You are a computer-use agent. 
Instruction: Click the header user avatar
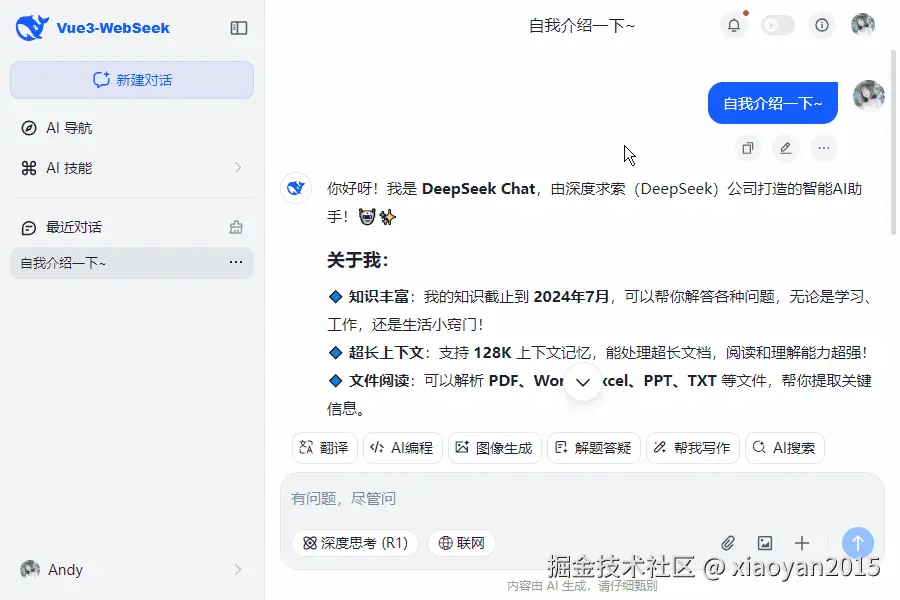[x=863, y=25]
